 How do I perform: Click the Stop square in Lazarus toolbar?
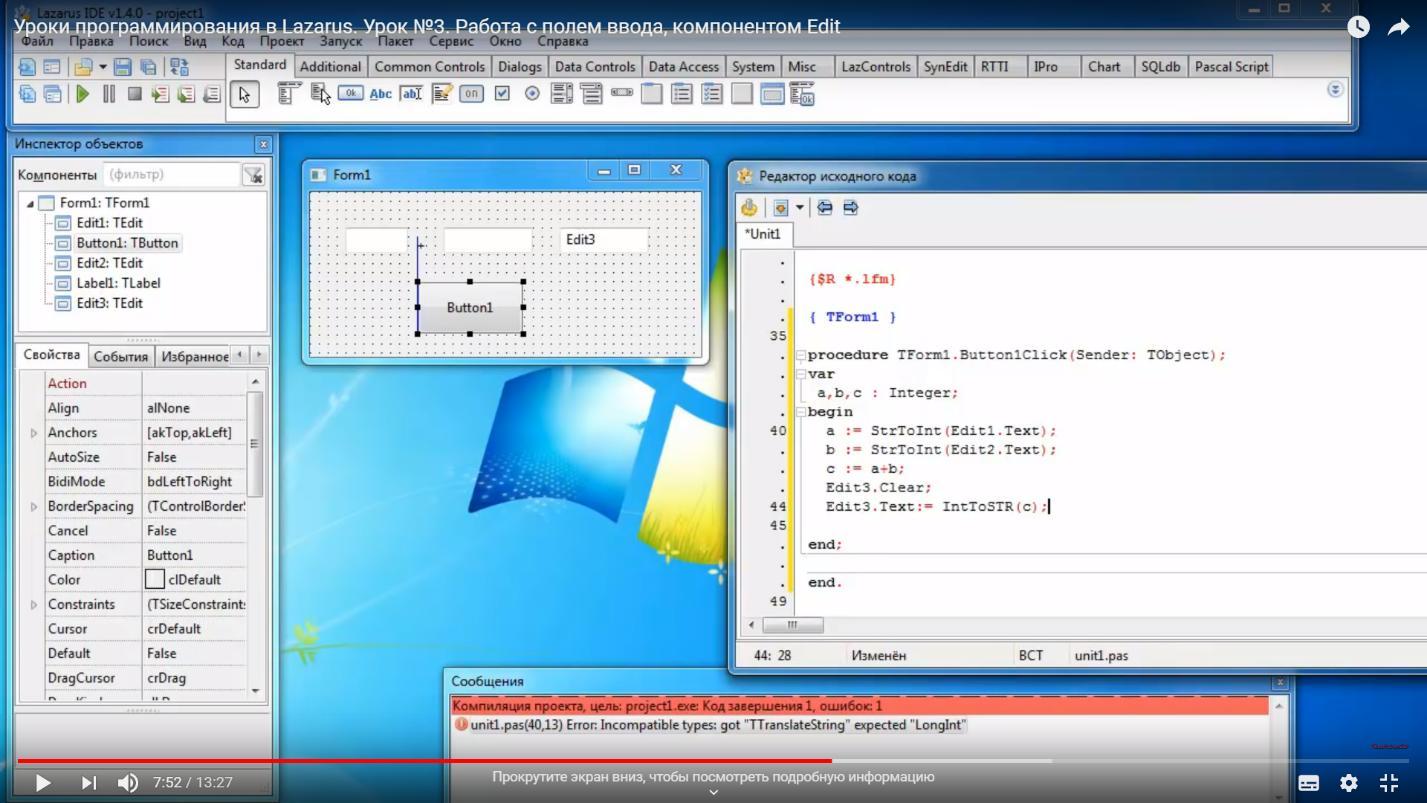click(134, 94)
